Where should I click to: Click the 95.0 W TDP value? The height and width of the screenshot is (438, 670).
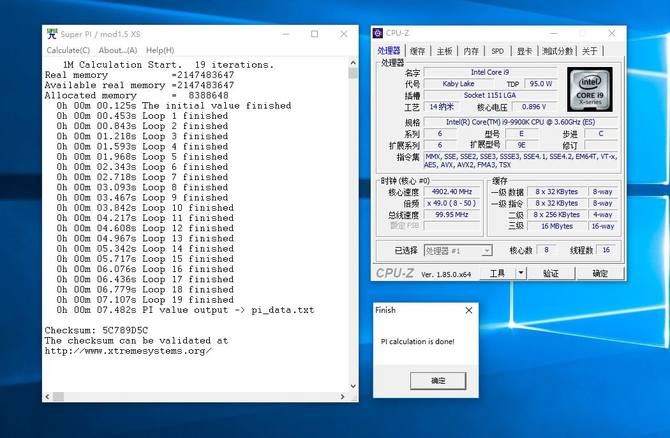tap(541, 84)
